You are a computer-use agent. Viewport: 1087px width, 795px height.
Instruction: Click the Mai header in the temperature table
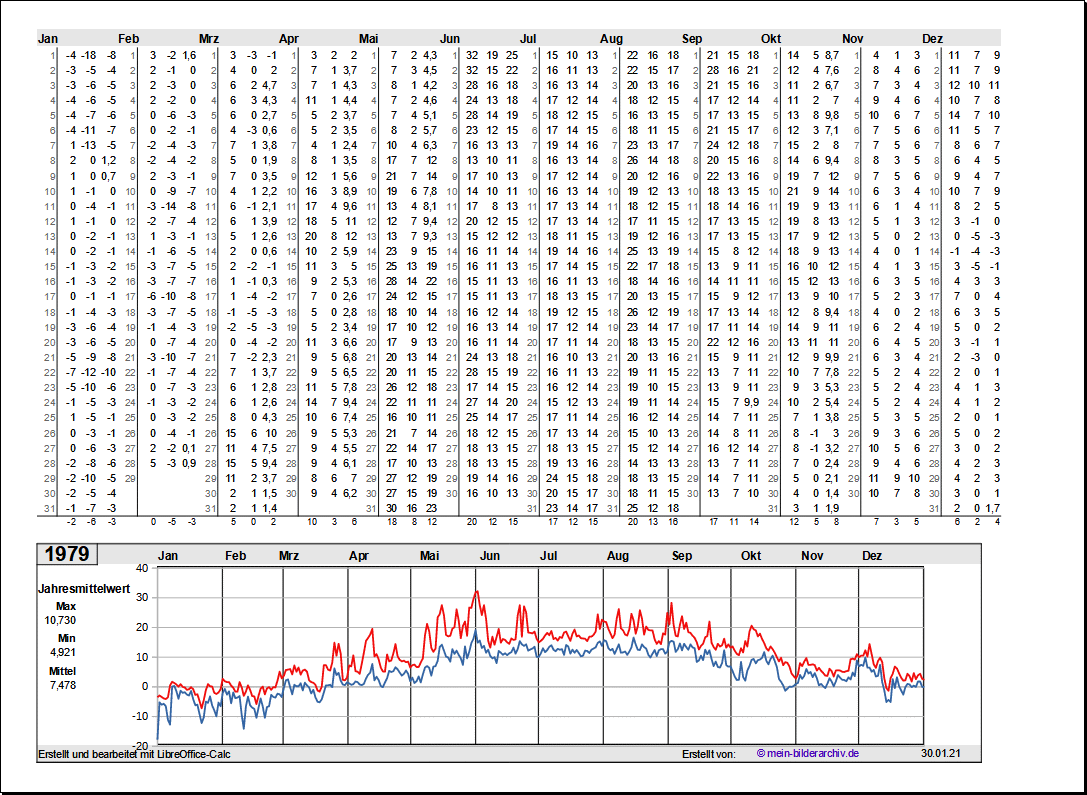point(369,39)
